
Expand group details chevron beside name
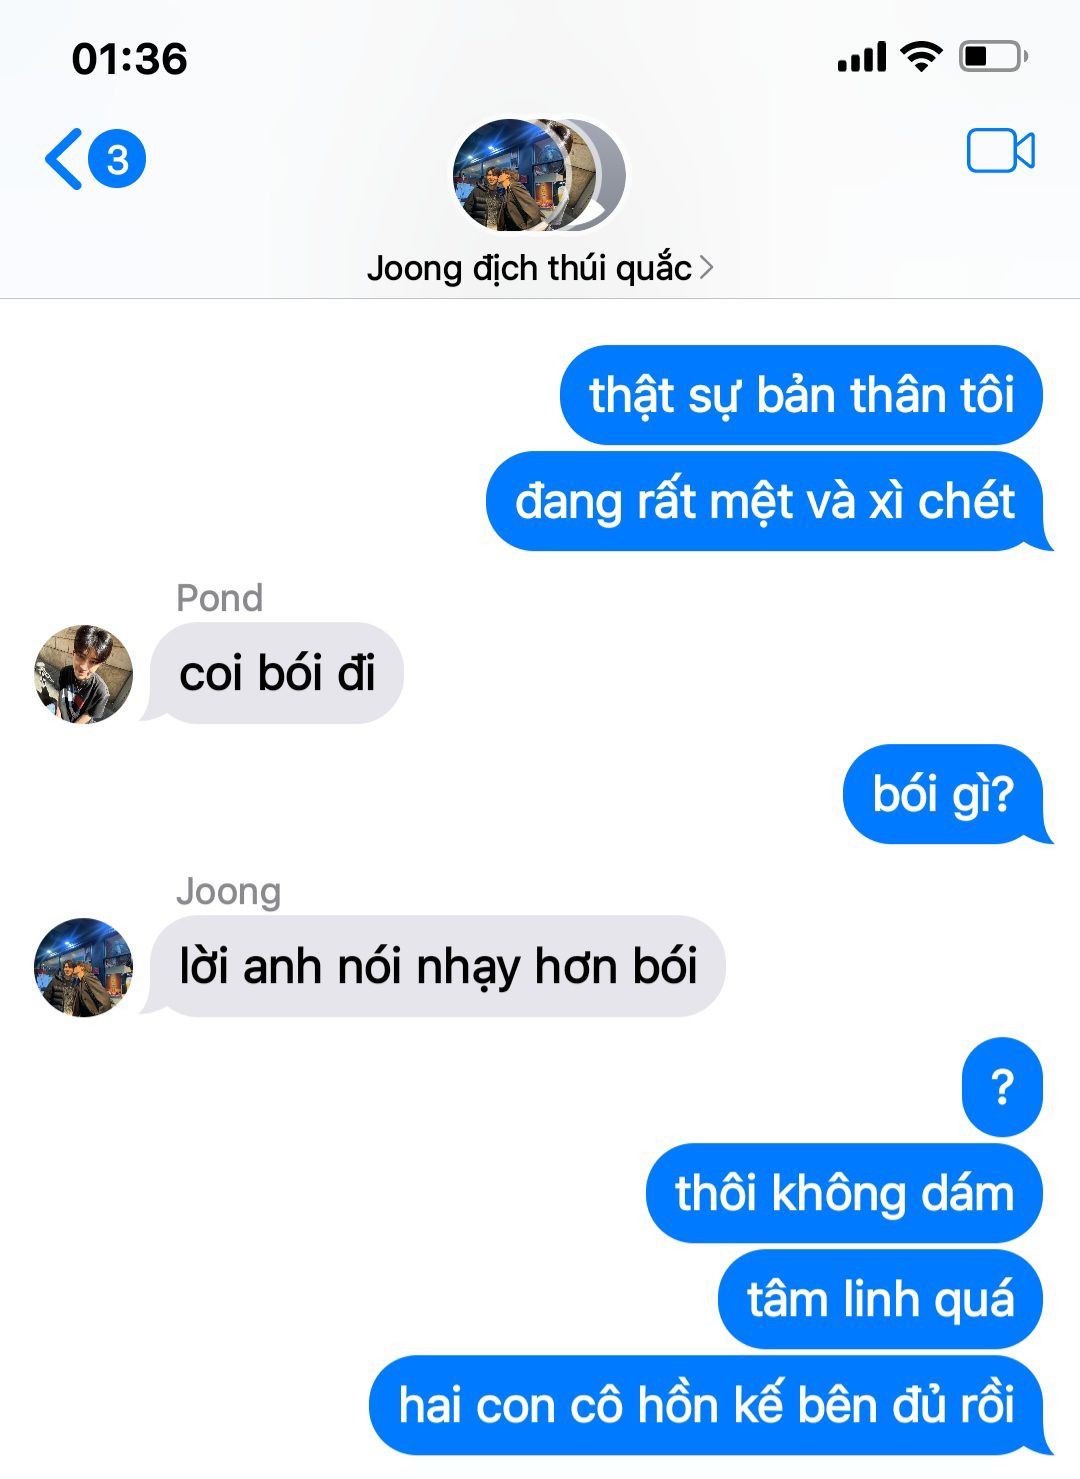tap(706, 268)
